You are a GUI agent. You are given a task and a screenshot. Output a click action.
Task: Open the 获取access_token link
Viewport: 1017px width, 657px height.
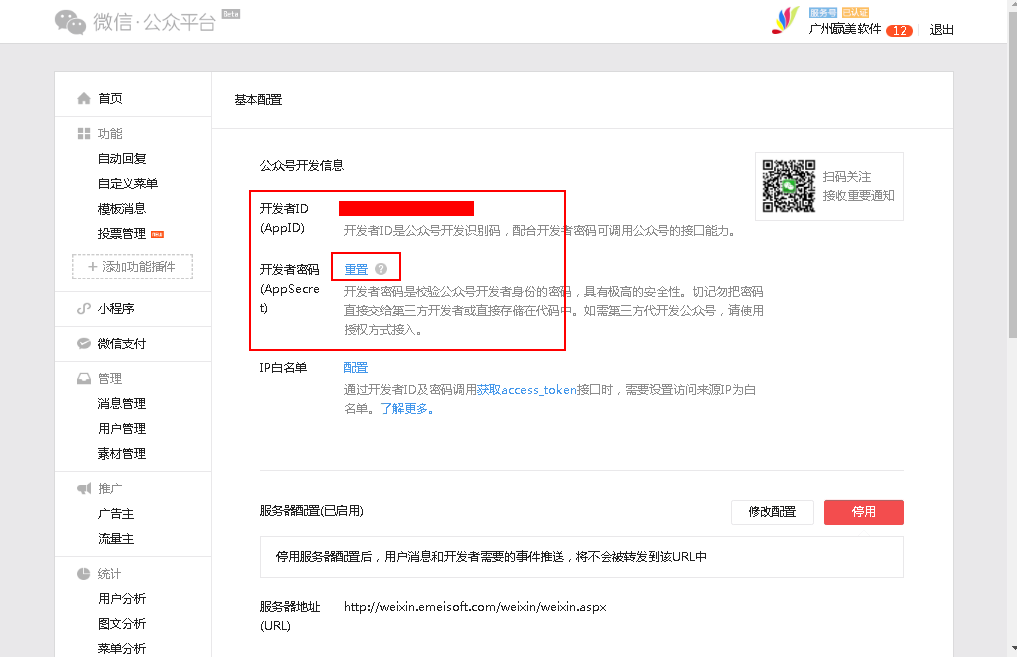[x=527, y=390]
